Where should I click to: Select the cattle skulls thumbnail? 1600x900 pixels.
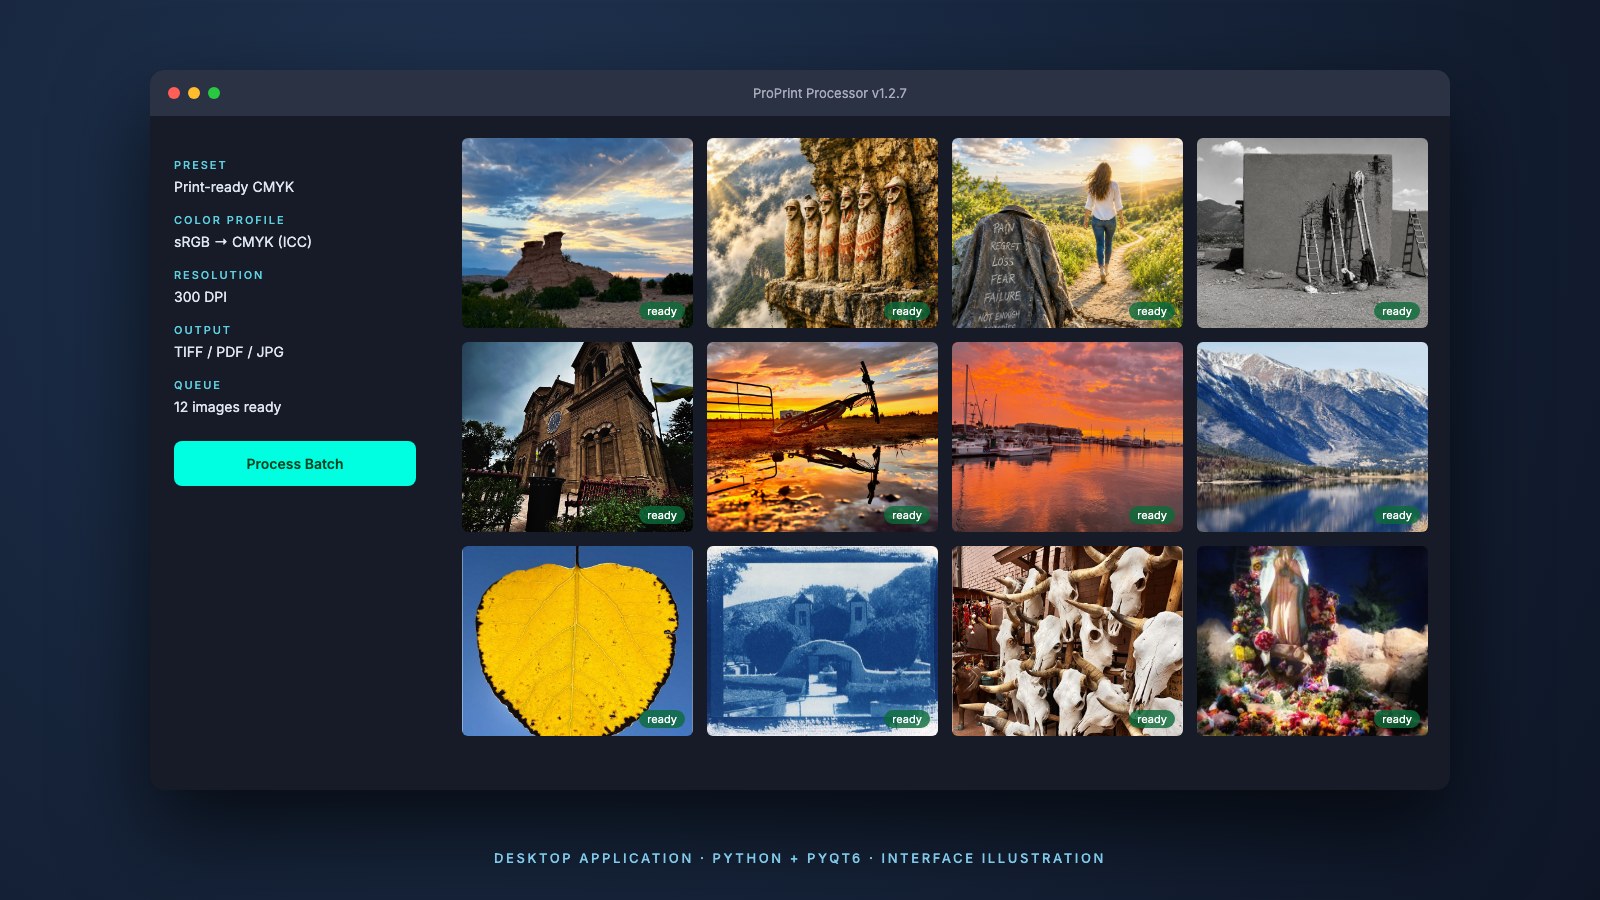pyautogui.click(x=1067, y=641)
